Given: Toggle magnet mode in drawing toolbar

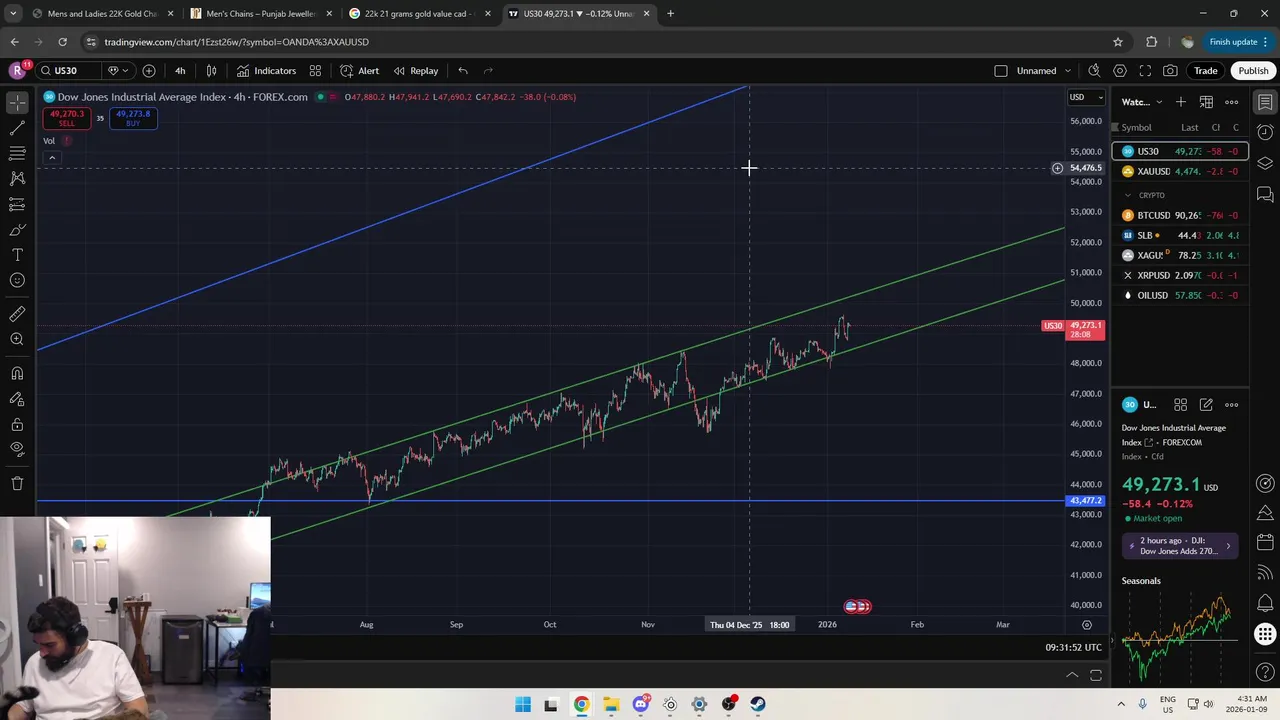Looking at the screenshot, I should [x=17, y=374].
